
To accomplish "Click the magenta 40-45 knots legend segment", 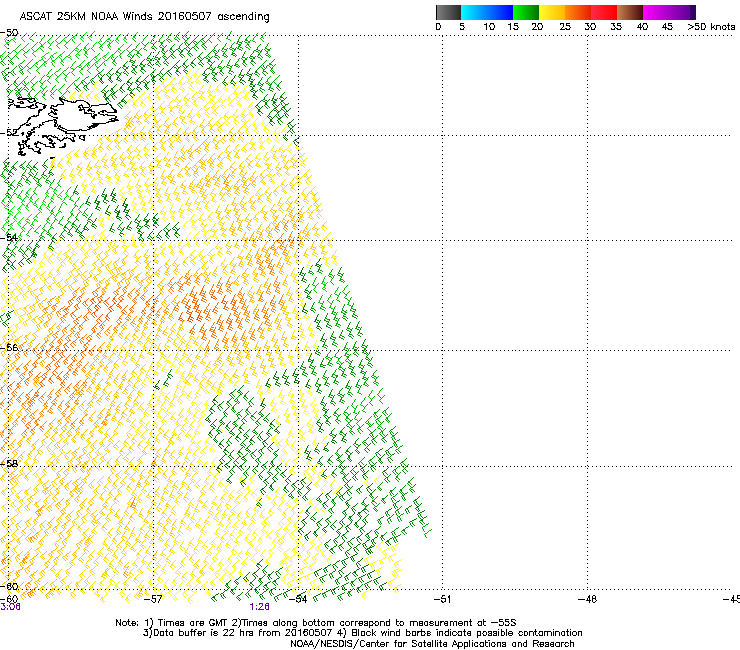I will pos(656,12).
